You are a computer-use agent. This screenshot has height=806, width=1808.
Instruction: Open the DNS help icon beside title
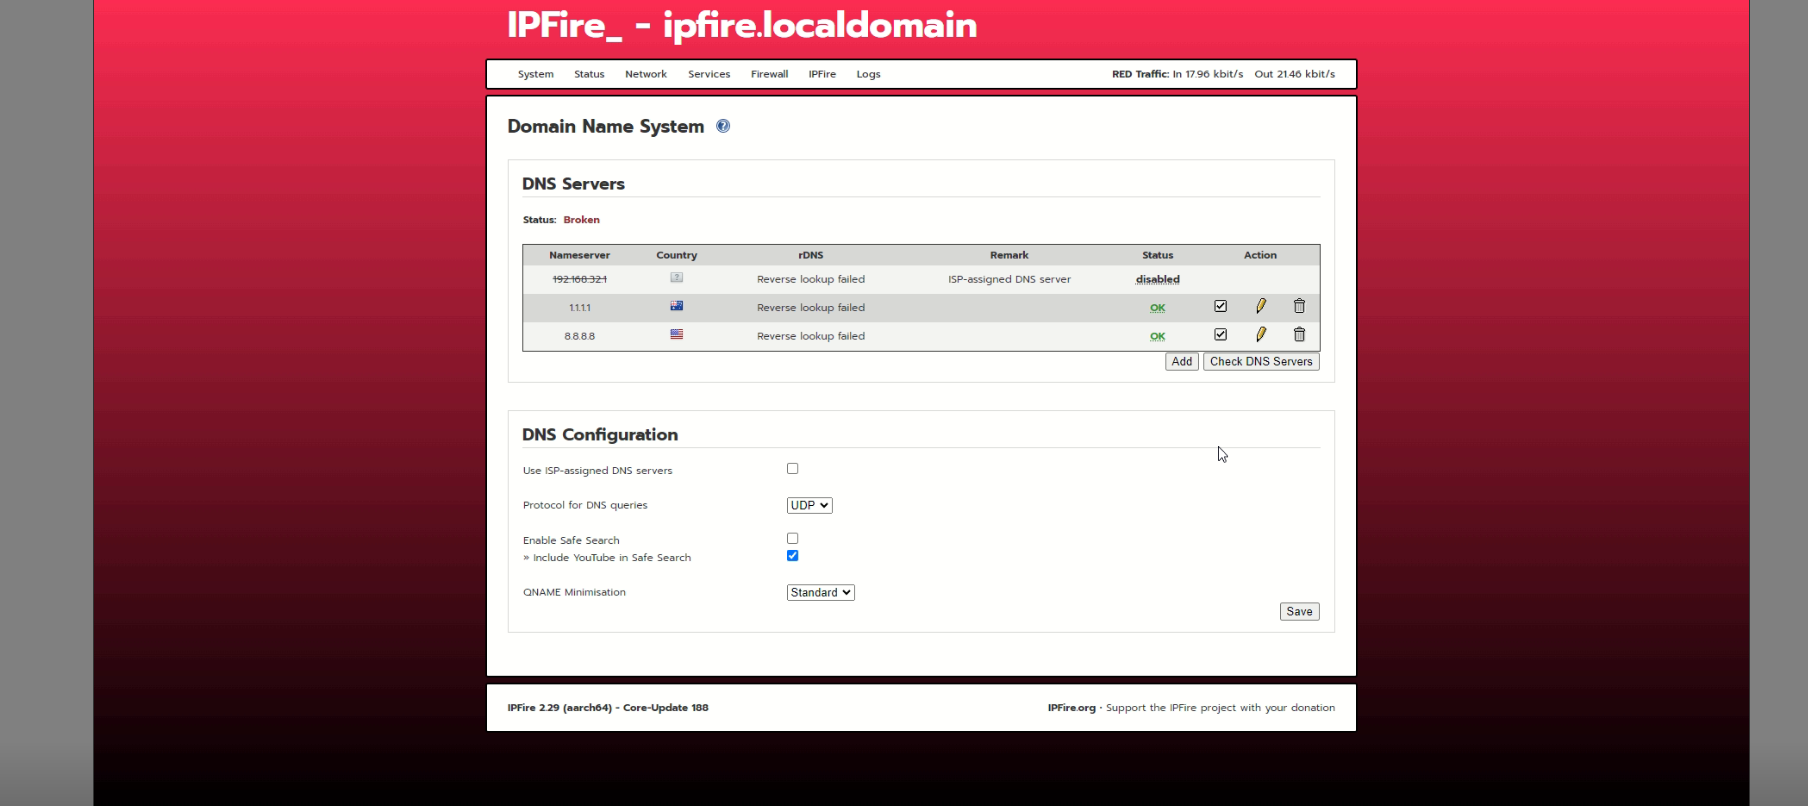coord(723,126)
